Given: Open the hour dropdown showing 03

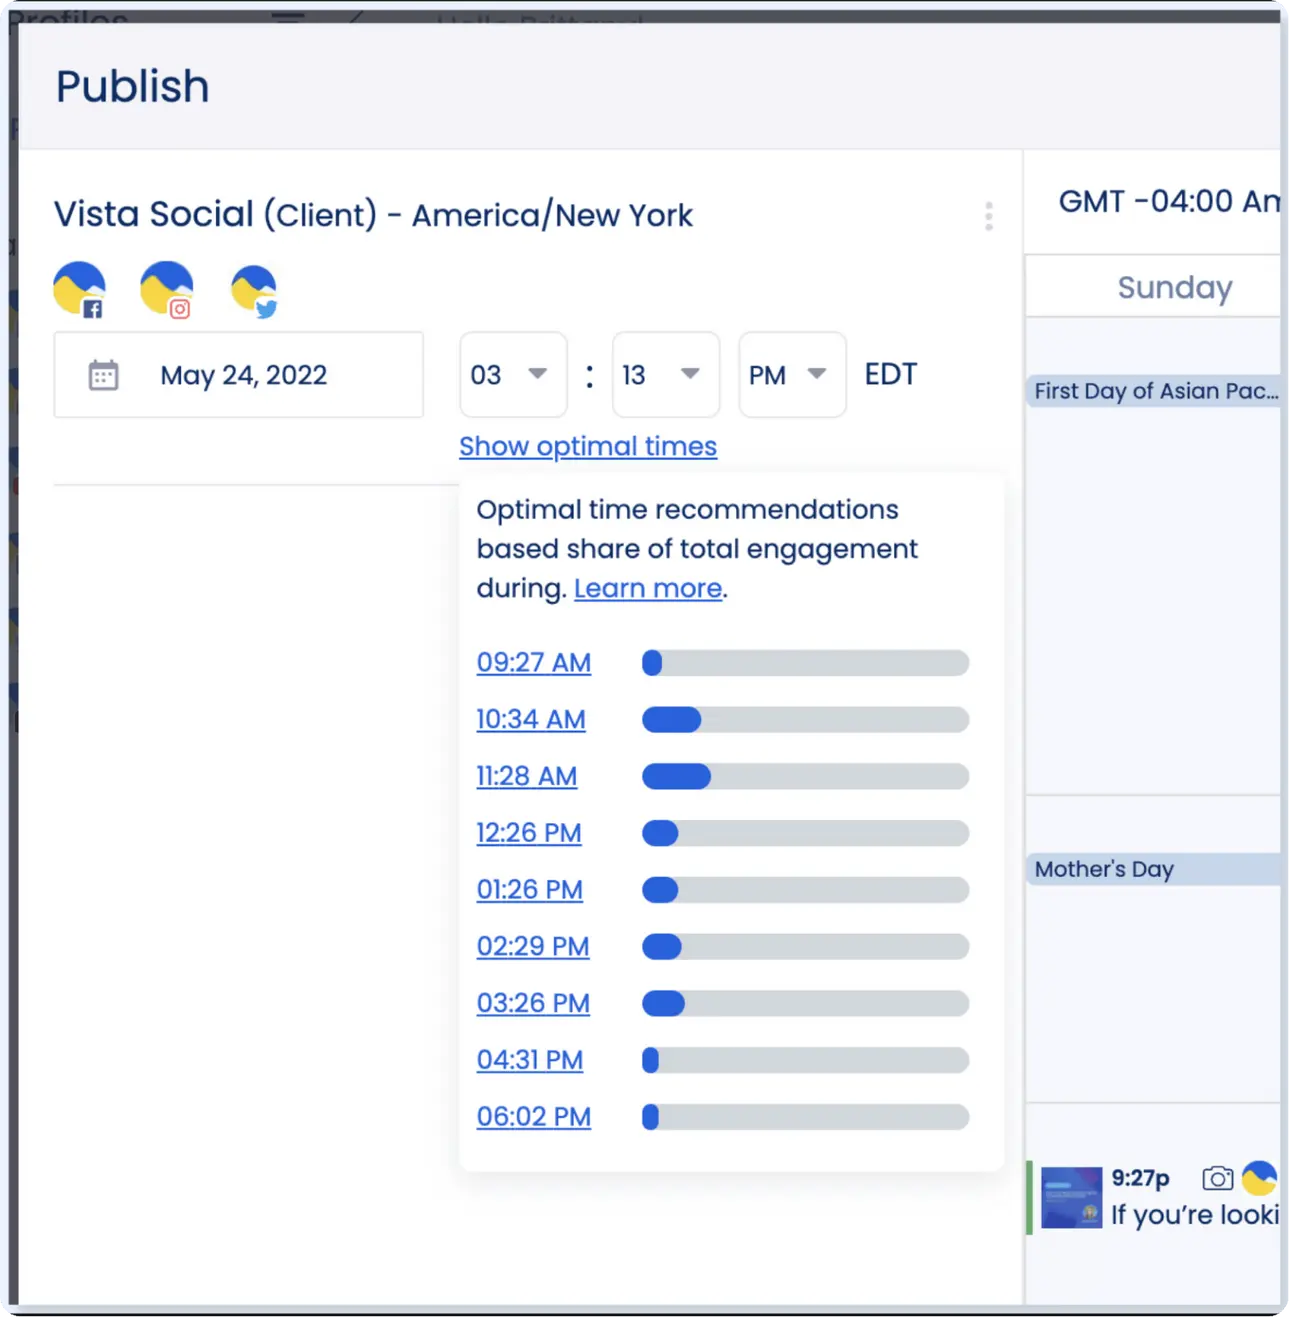Looking at the screenshot, I should pos(512,375).
